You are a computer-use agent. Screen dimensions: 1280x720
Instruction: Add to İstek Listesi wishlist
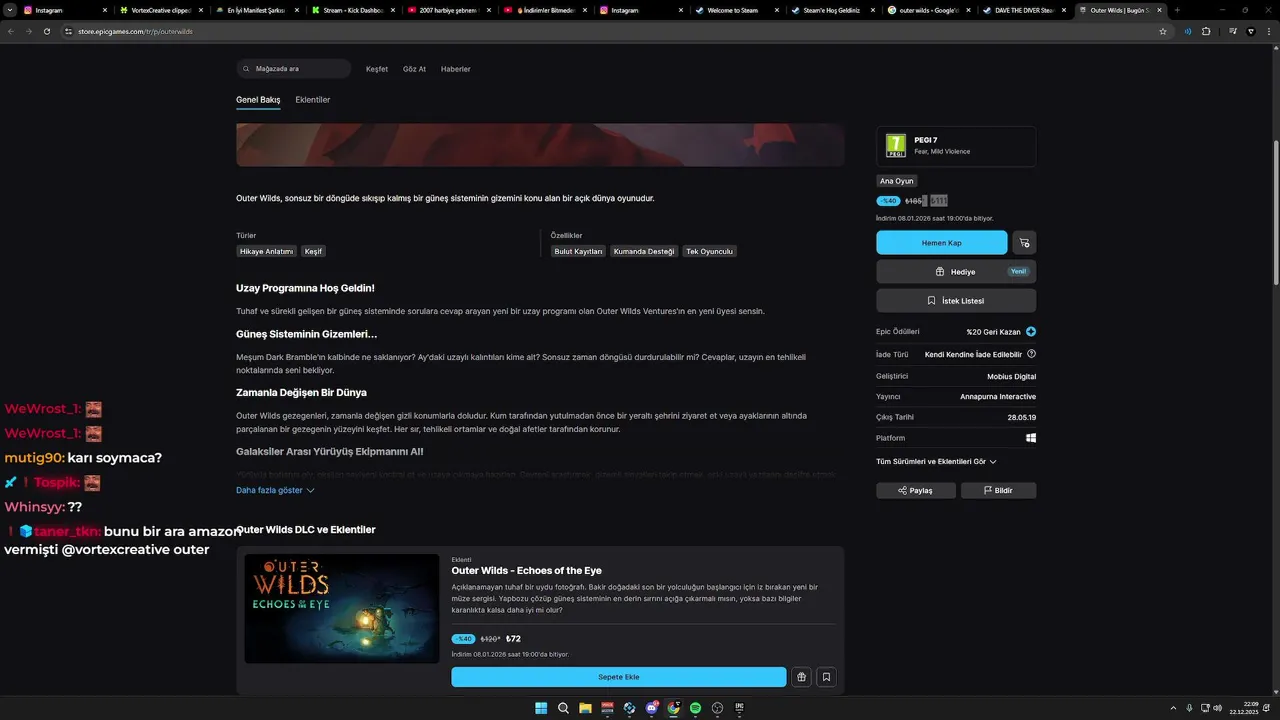coord(956,301)
